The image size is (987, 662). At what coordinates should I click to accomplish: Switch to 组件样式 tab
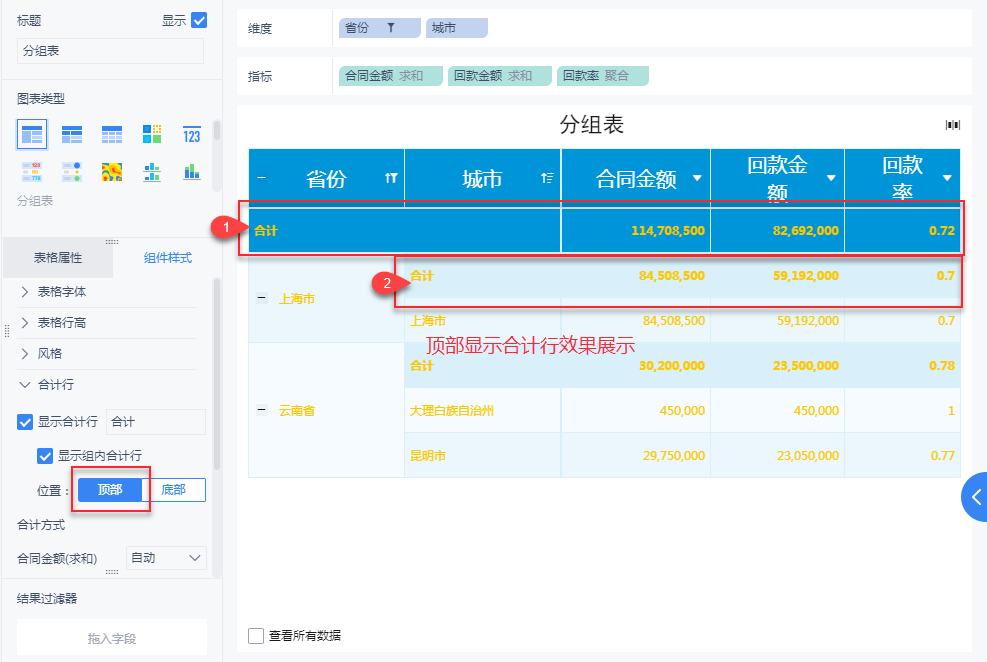coord(167,258)
